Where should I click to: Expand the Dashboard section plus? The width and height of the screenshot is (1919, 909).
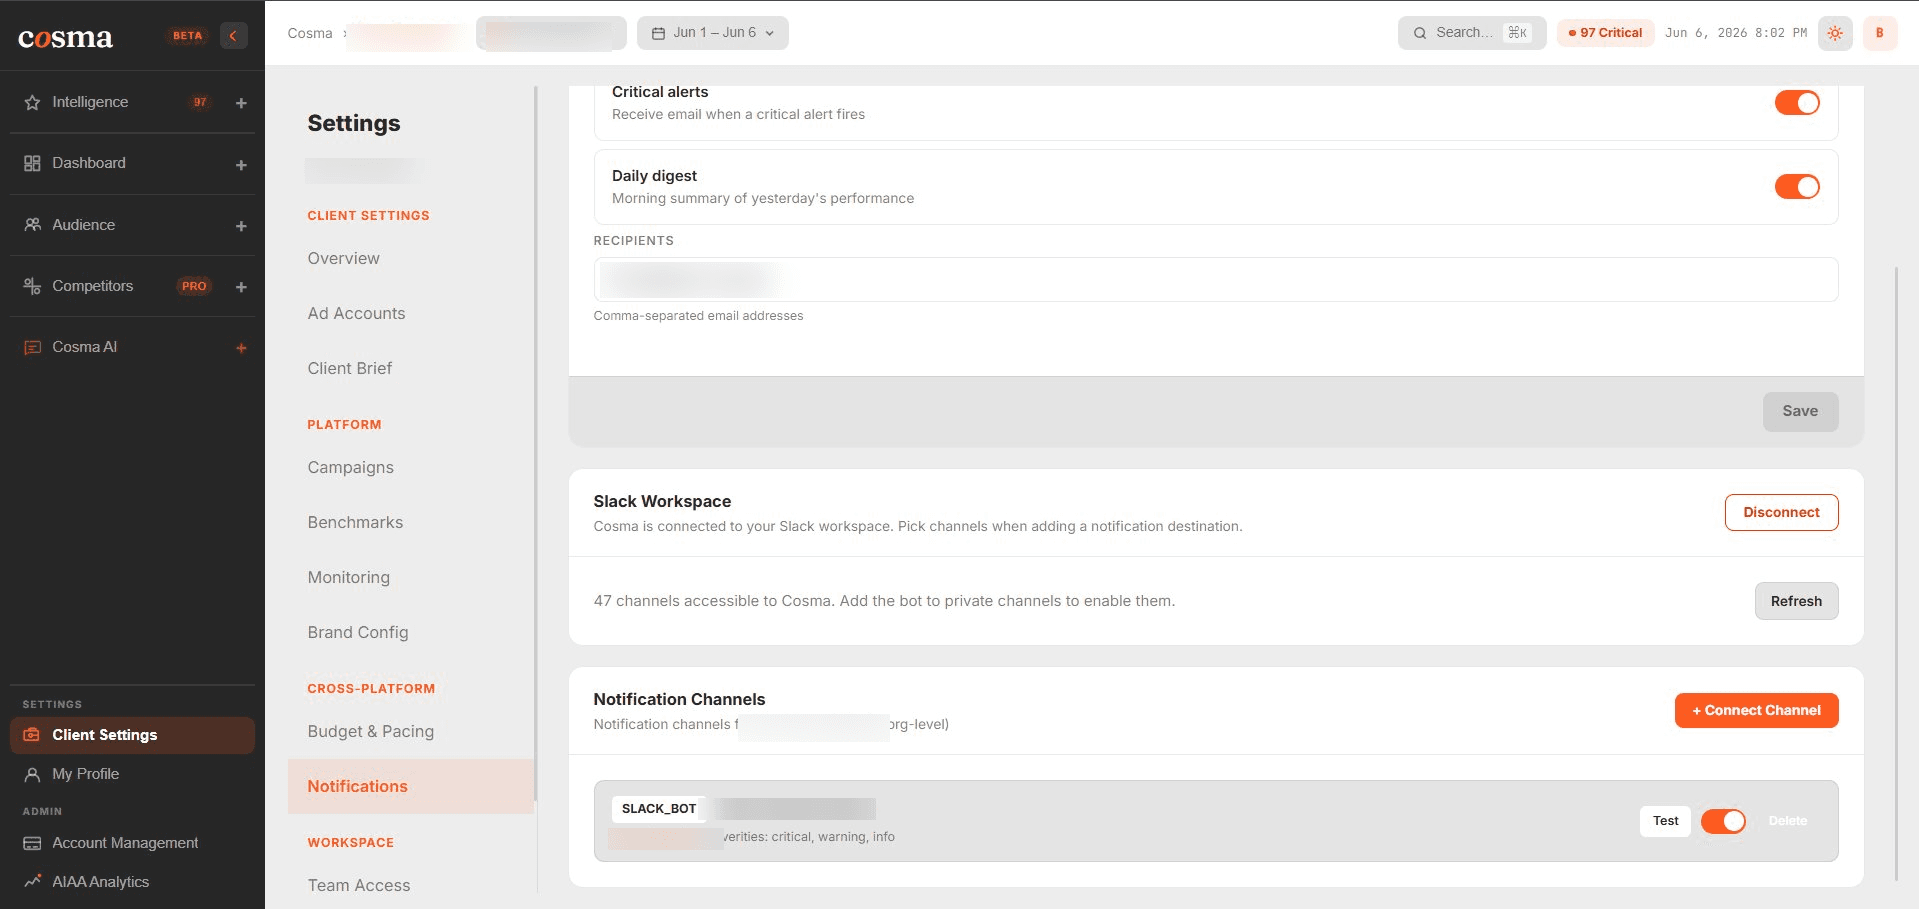click(x=241, y=165)
